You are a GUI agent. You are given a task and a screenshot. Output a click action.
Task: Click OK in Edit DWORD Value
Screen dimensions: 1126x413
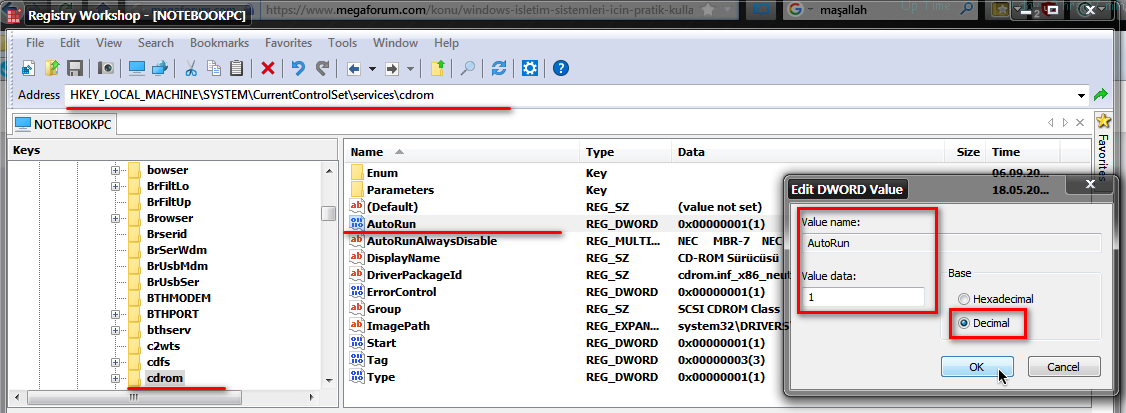pyautogui.click(x=977, y=366)
